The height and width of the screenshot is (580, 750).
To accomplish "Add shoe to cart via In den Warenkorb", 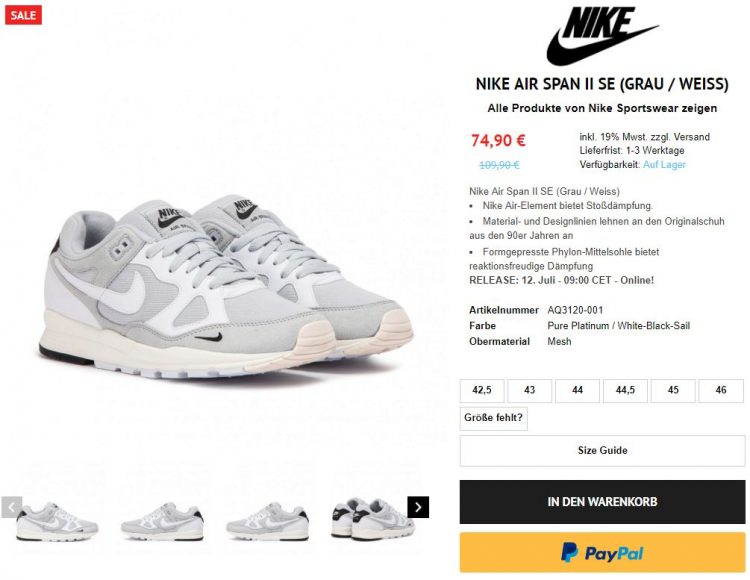I will pyautogui.click(x=602, y=502).
